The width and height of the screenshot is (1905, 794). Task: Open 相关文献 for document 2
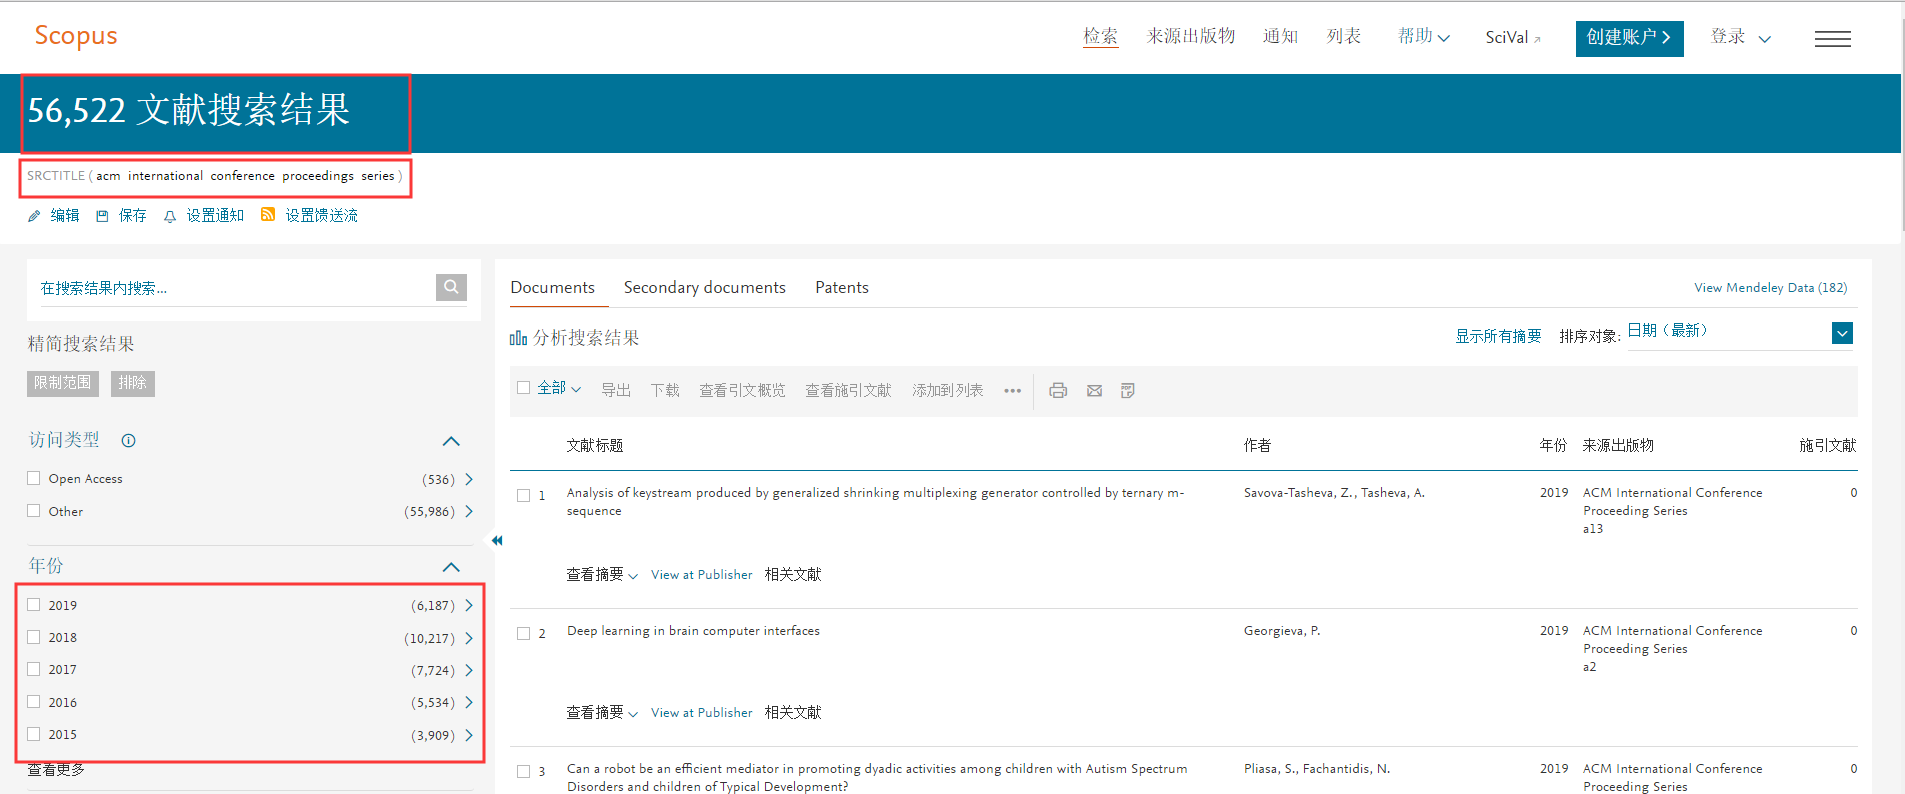[x=793, y=713]
